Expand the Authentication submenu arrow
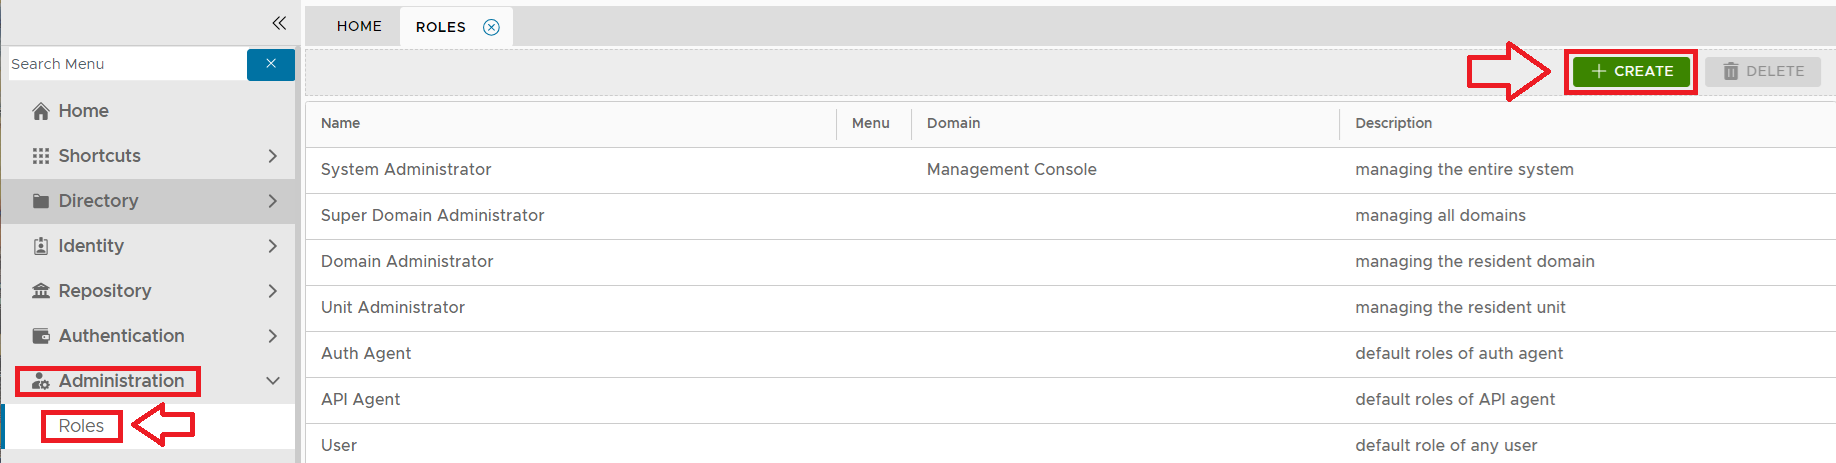 273,336
